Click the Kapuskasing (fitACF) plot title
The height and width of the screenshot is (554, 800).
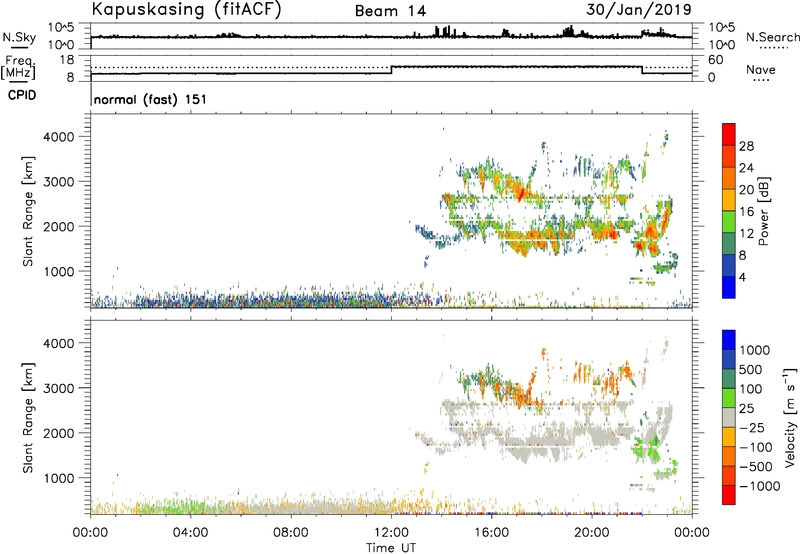tap(186, 9)
